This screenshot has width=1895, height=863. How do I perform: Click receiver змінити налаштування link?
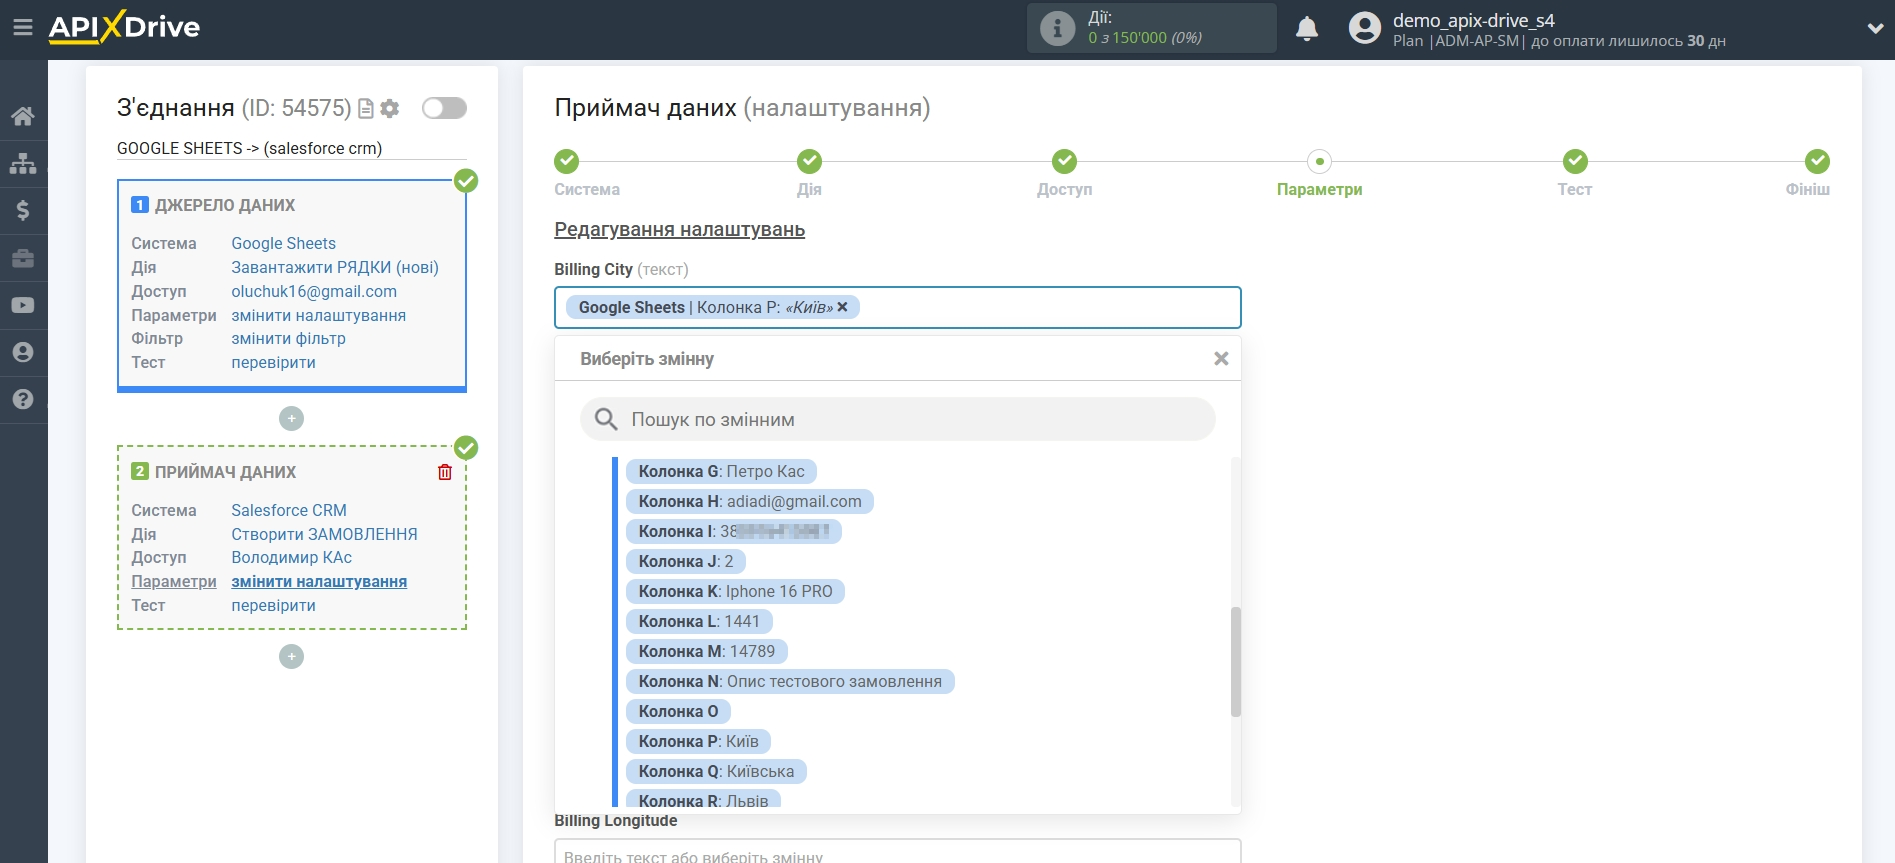[x=319, y=581]
